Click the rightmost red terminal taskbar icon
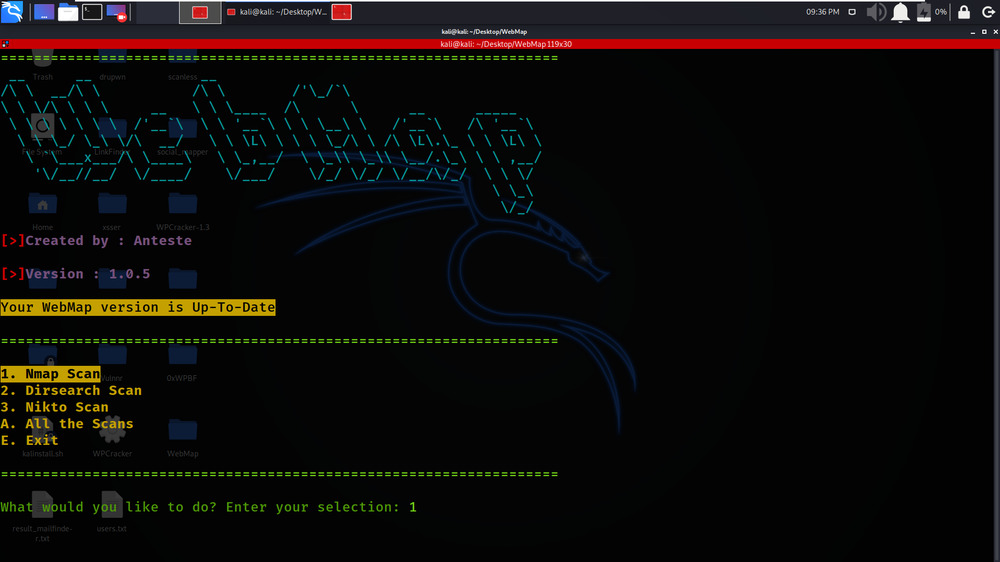1000x562 pixels. point(342,12)
